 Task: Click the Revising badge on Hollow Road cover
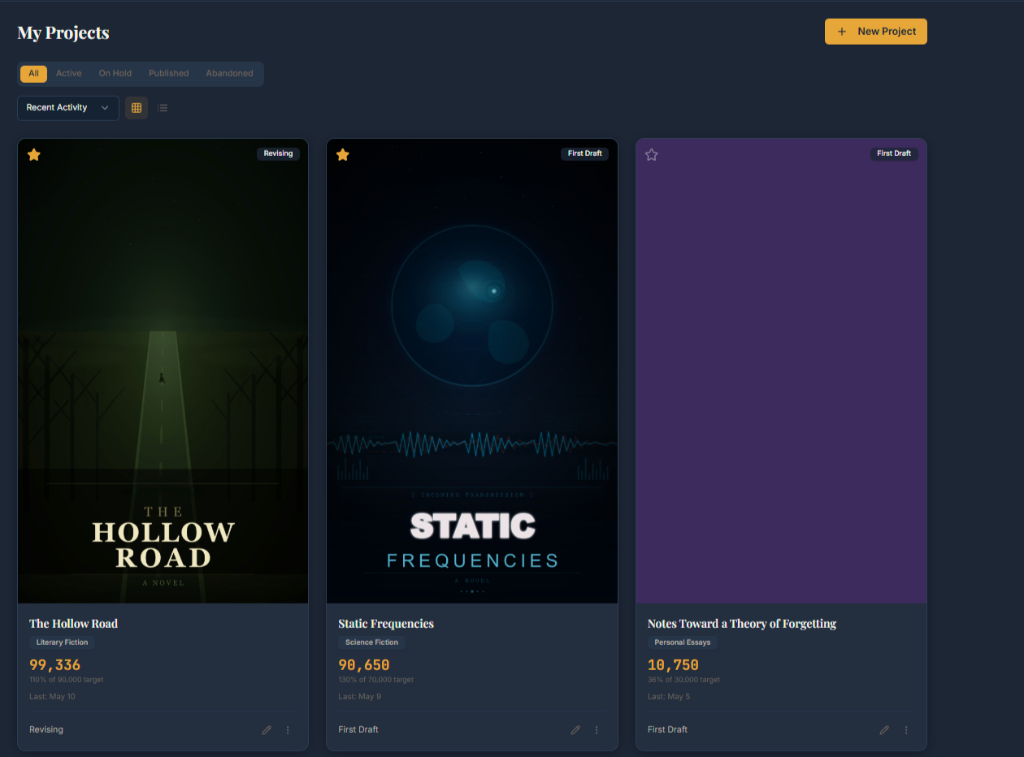[x=278, y=153]
